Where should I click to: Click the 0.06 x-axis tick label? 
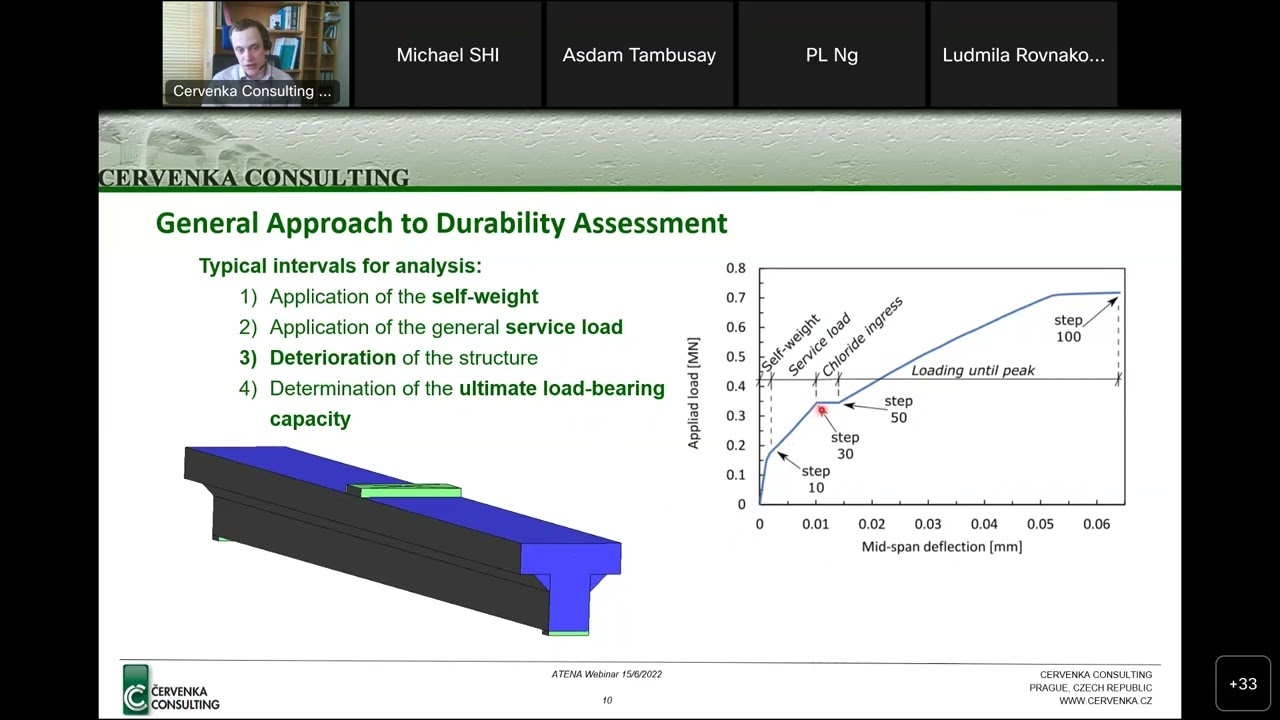click(x=1096, y=524)
